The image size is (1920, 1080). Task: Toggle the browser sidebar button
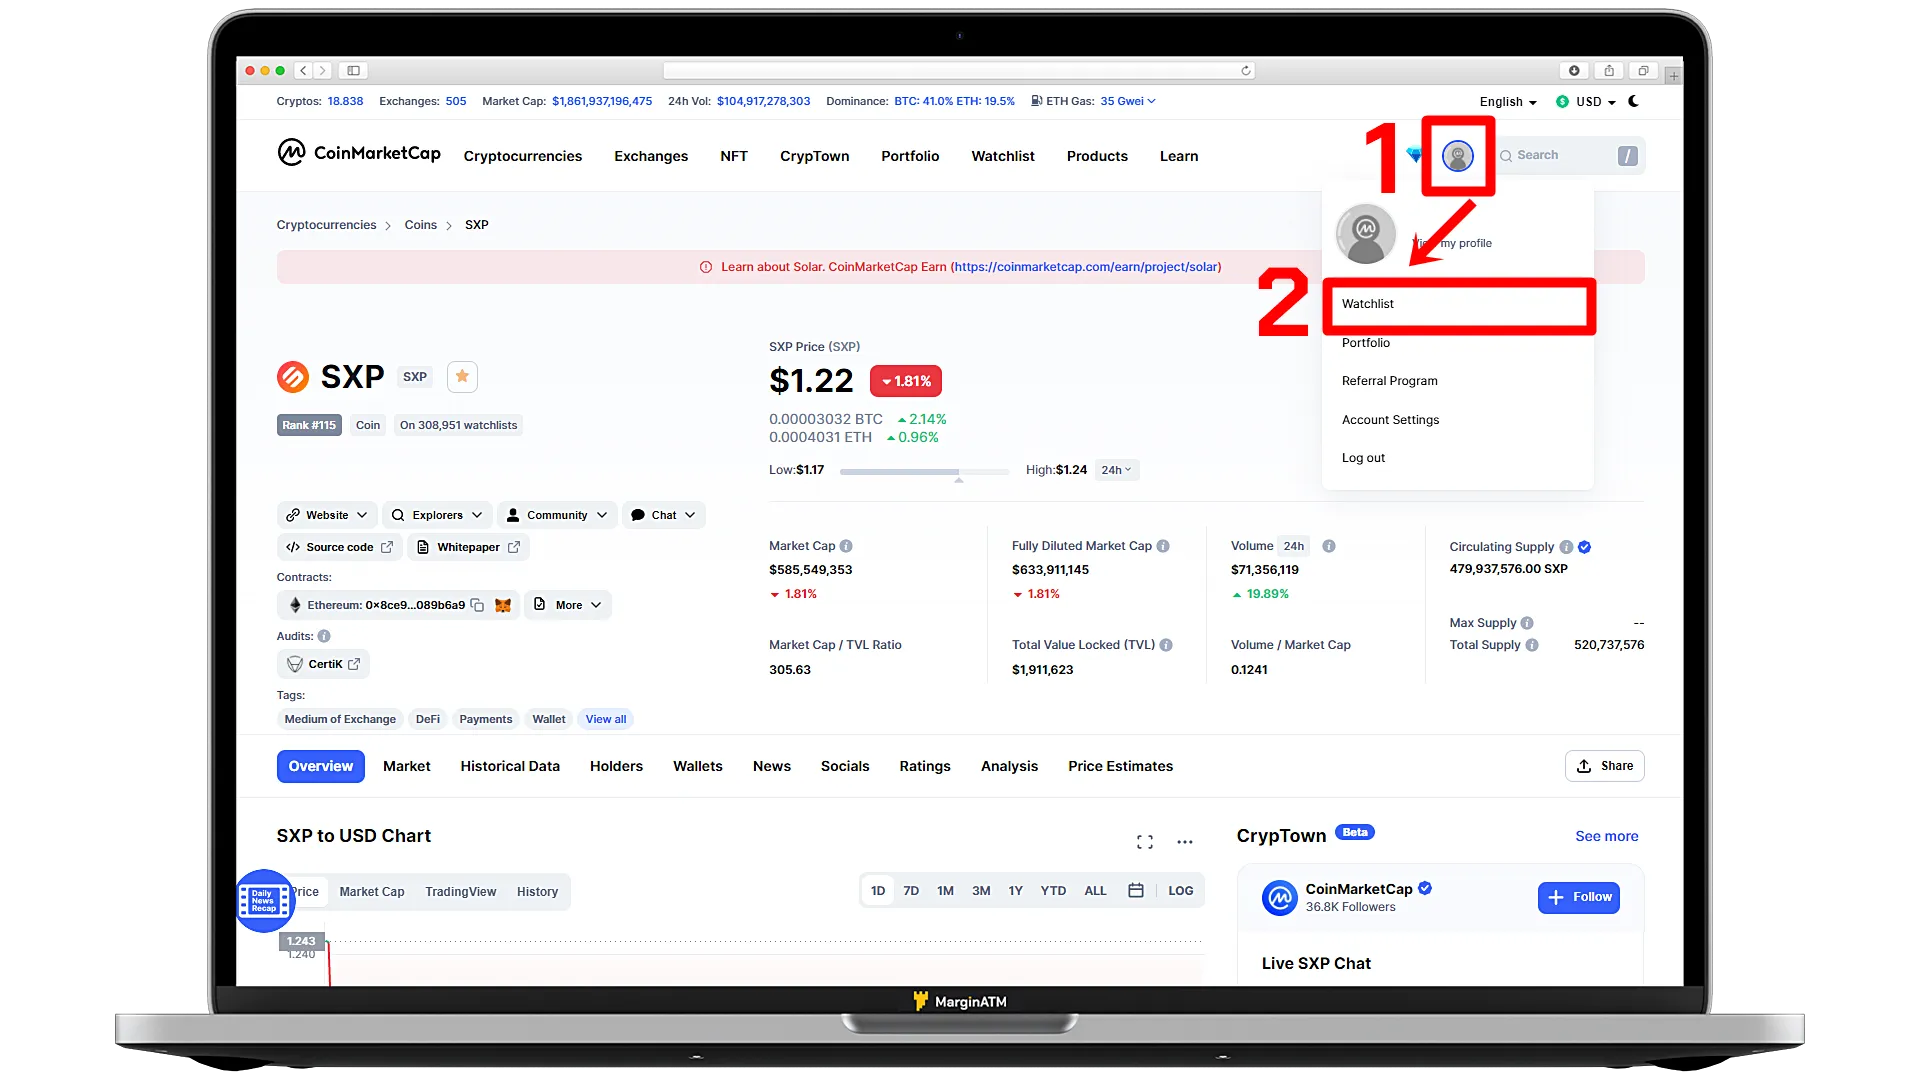coord(353,71)
